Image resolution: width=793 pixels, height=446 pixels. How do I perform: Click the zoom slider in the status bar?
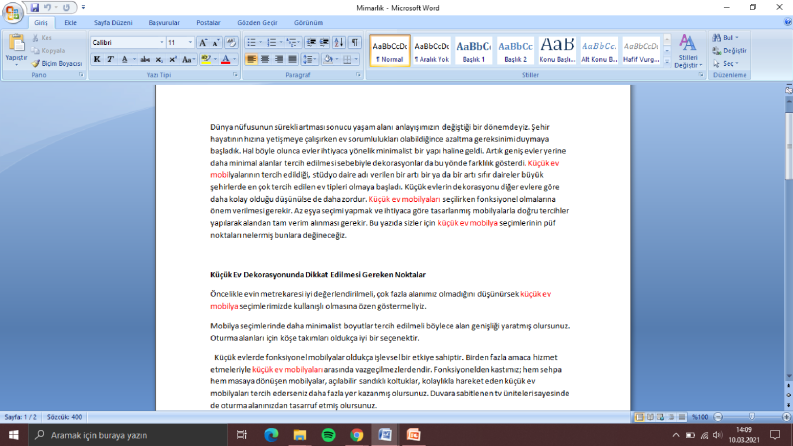pyautogui.click(x=752, y=417)
